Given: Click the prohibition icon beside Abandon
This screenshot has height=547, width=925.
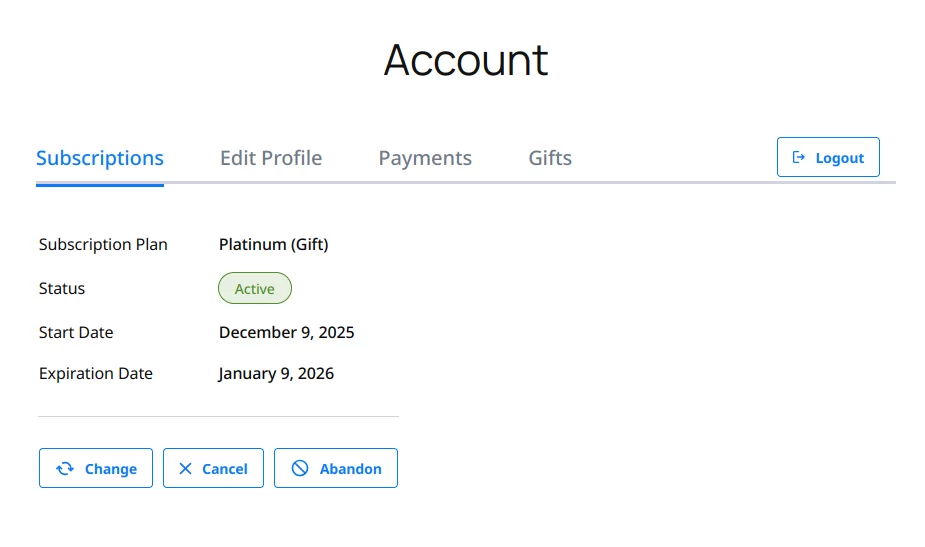Looking at the screenshot, I should (300, 468).
